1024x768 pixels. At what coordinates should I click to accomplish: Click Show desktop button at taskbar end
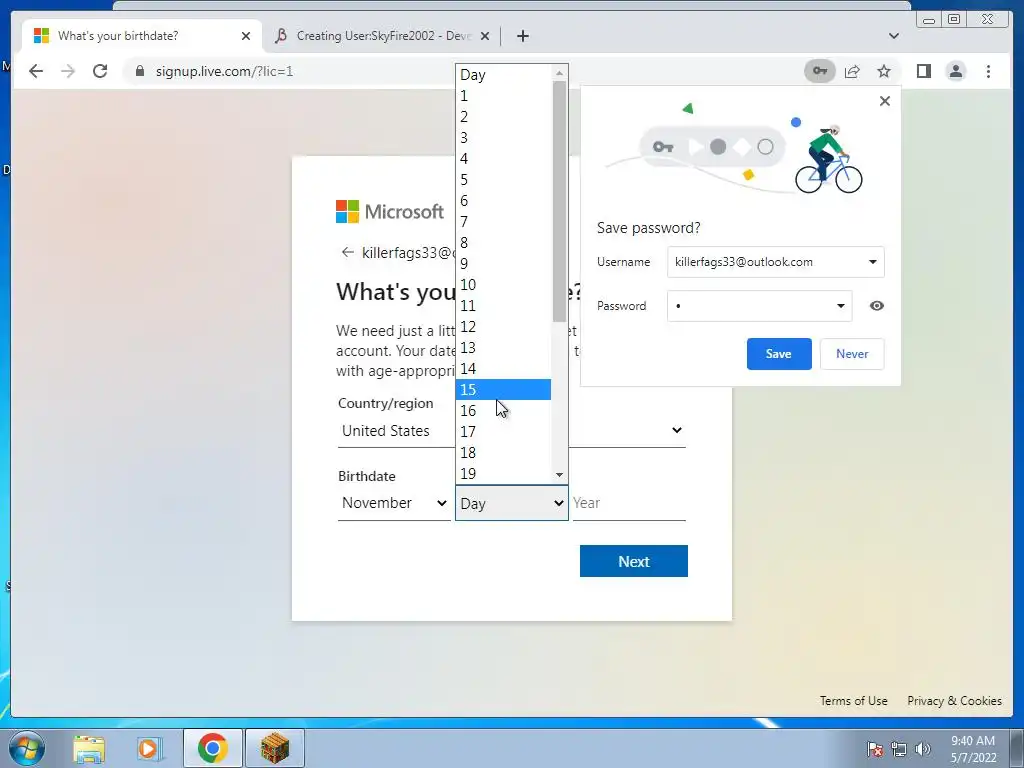[x=1018, y=748]
